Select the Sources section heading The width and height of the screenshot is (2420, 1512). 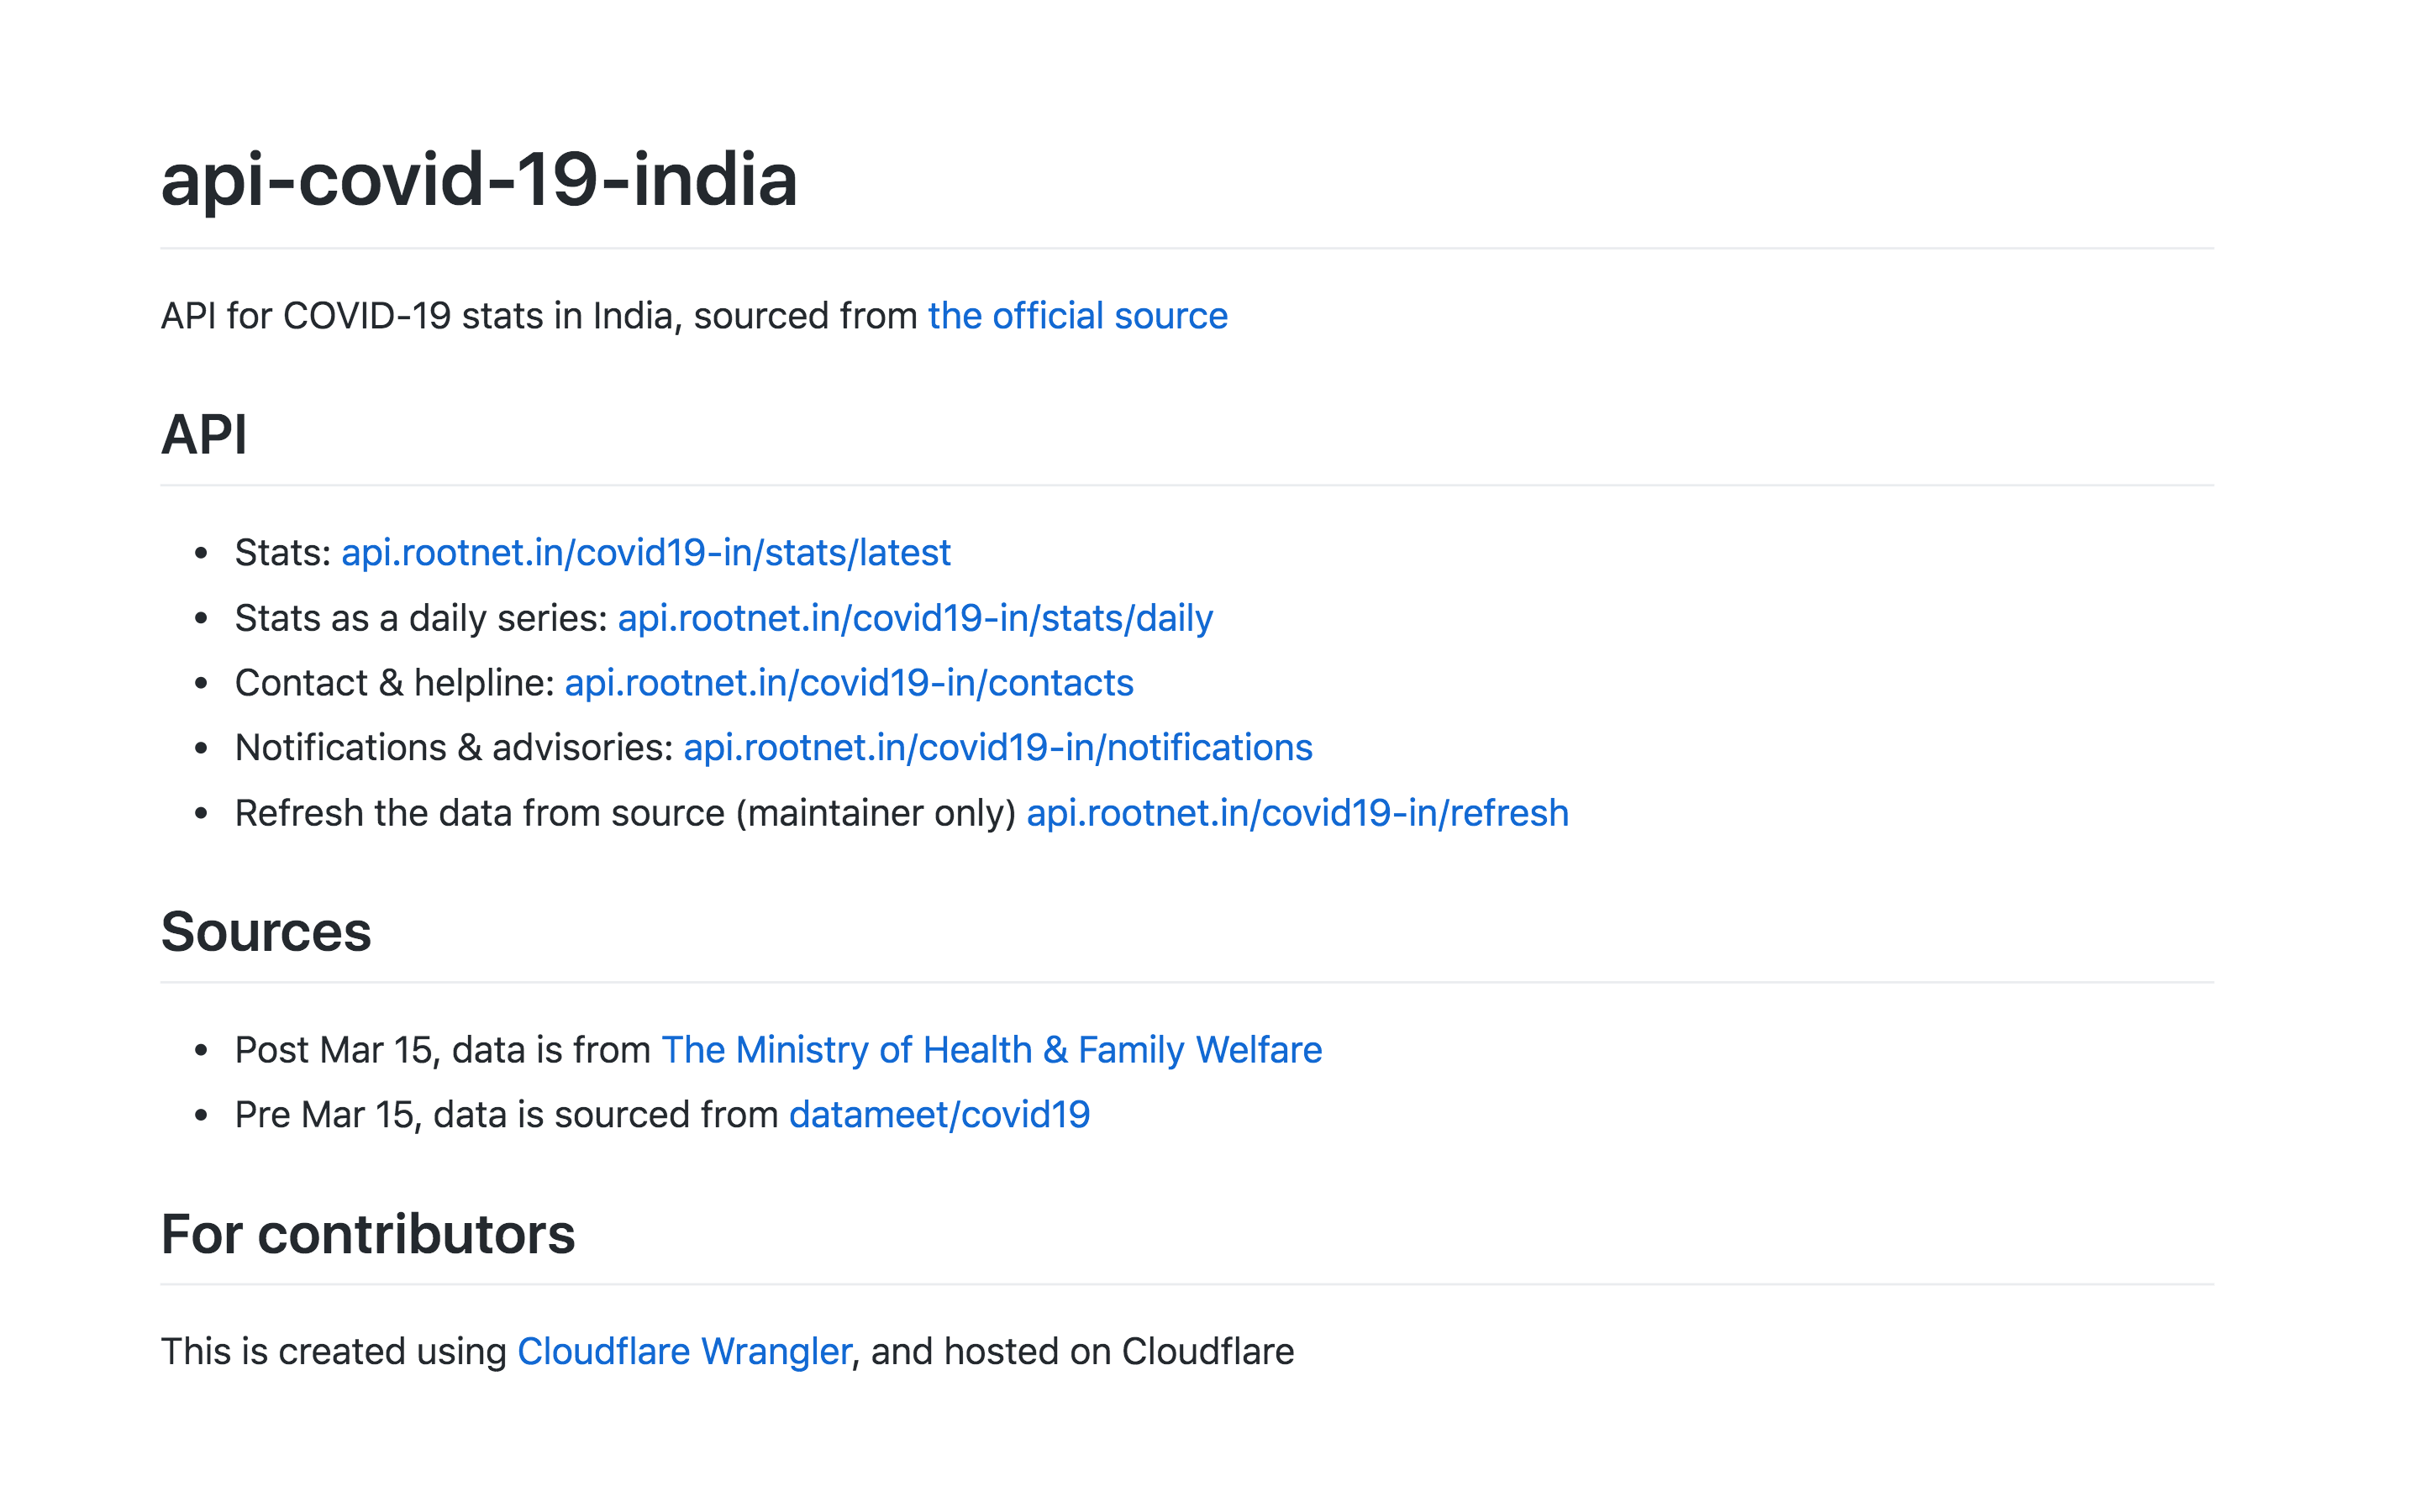[266, 932]
